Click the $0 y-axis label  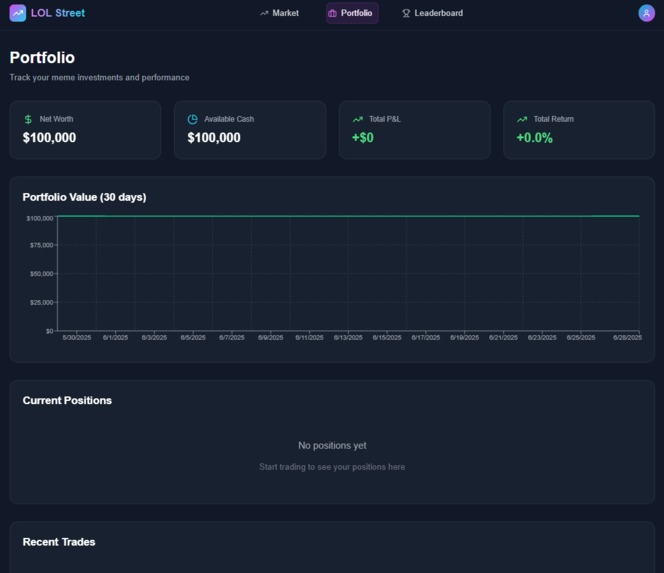(x=50, y=331)
